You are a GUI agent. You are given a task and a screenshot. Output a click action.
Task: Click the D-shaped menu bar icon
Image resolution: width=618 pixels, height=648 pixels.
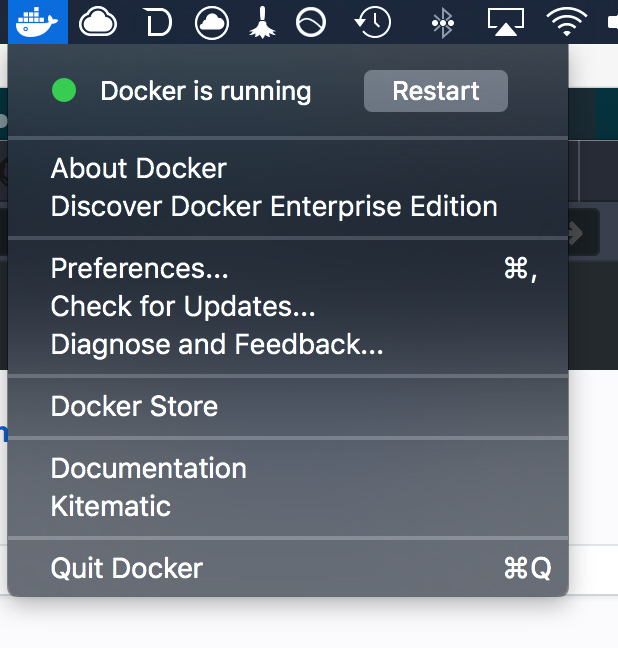tap(159, 23)
